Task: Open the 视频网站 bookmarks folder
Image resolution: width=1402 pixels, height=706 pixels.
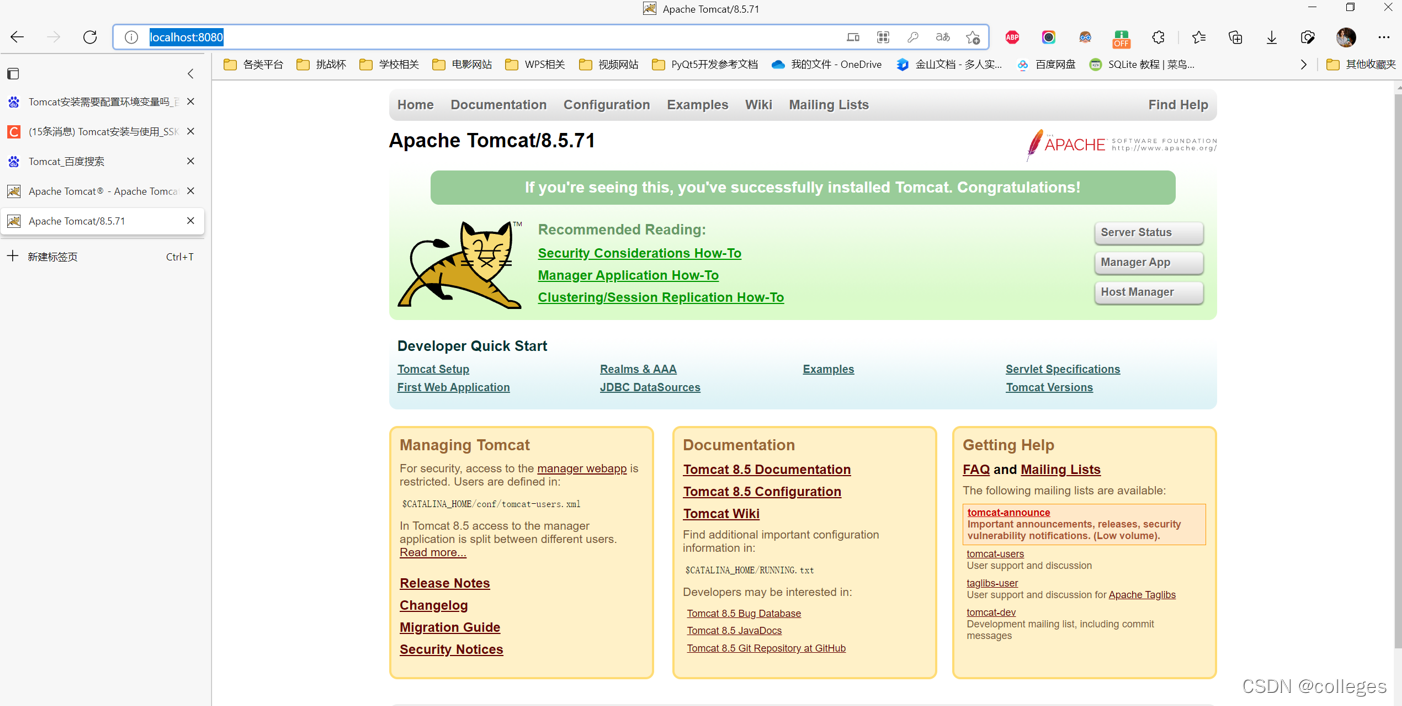Action: pos(609,65)
